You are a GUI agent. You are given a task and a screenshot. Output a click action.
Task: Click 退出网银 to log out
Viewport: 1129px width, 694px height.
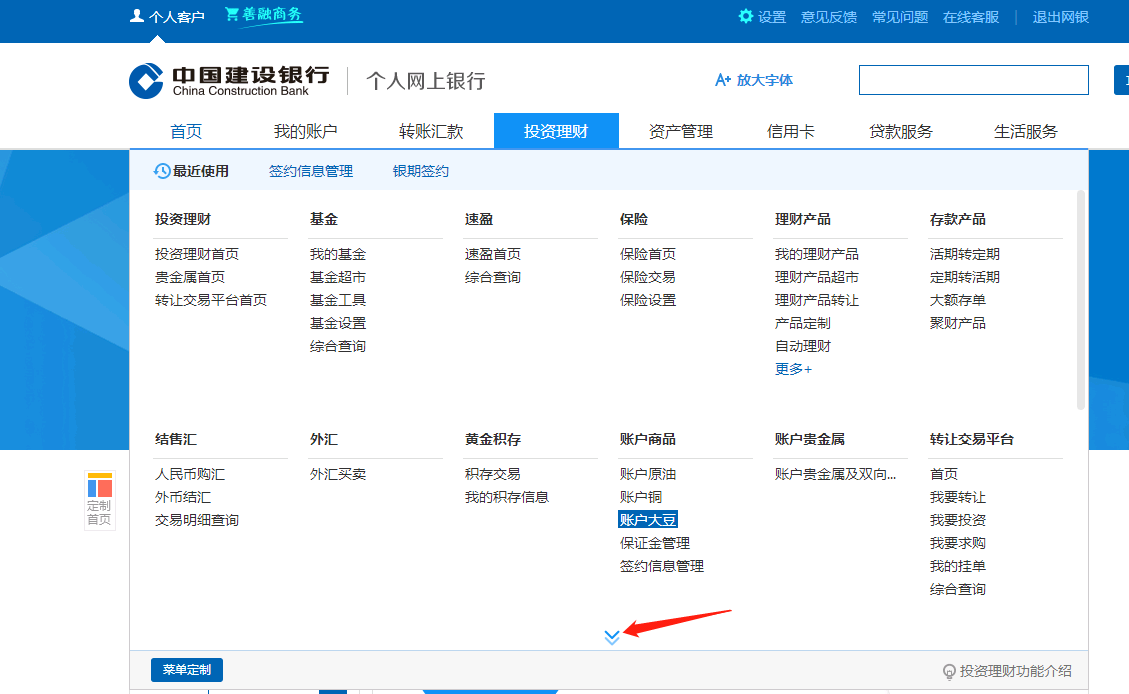point(1060,17)
